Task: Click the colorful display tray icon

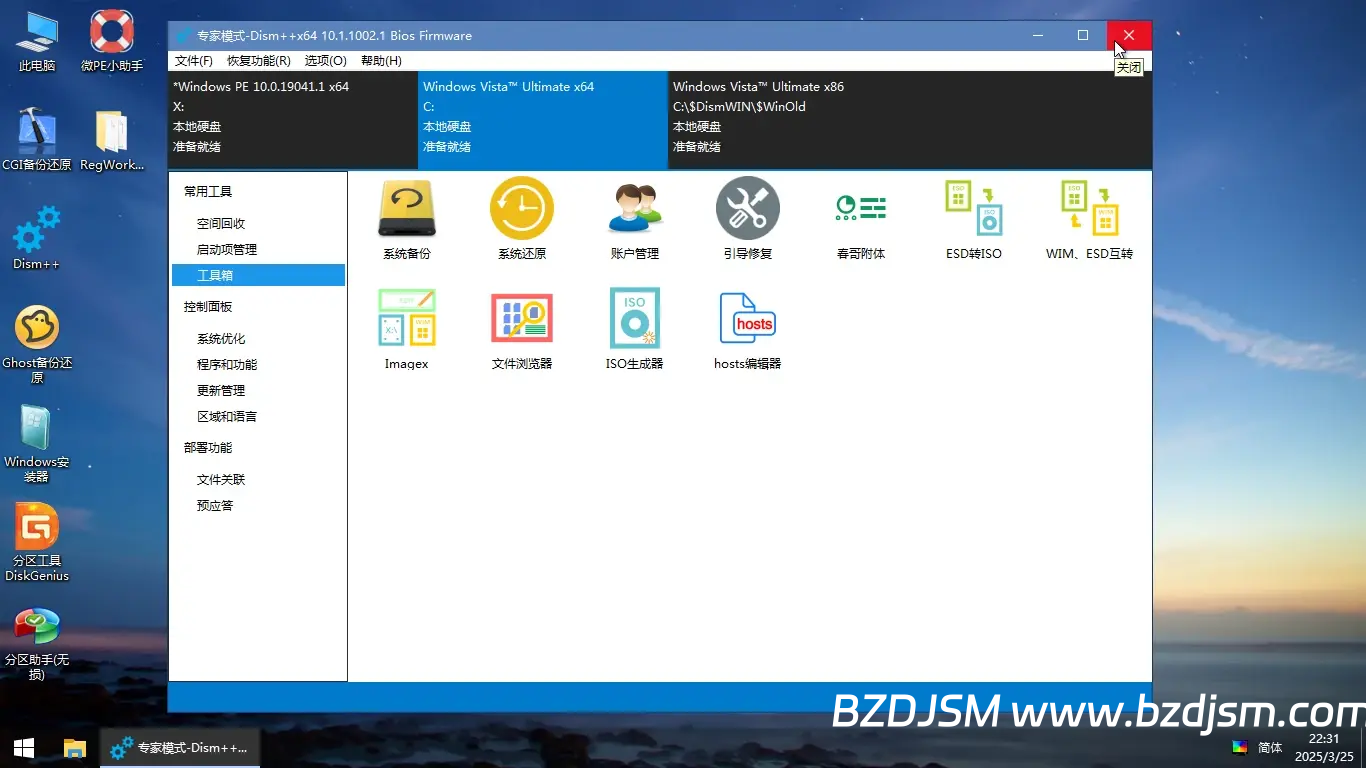Action: point(1240,748)
